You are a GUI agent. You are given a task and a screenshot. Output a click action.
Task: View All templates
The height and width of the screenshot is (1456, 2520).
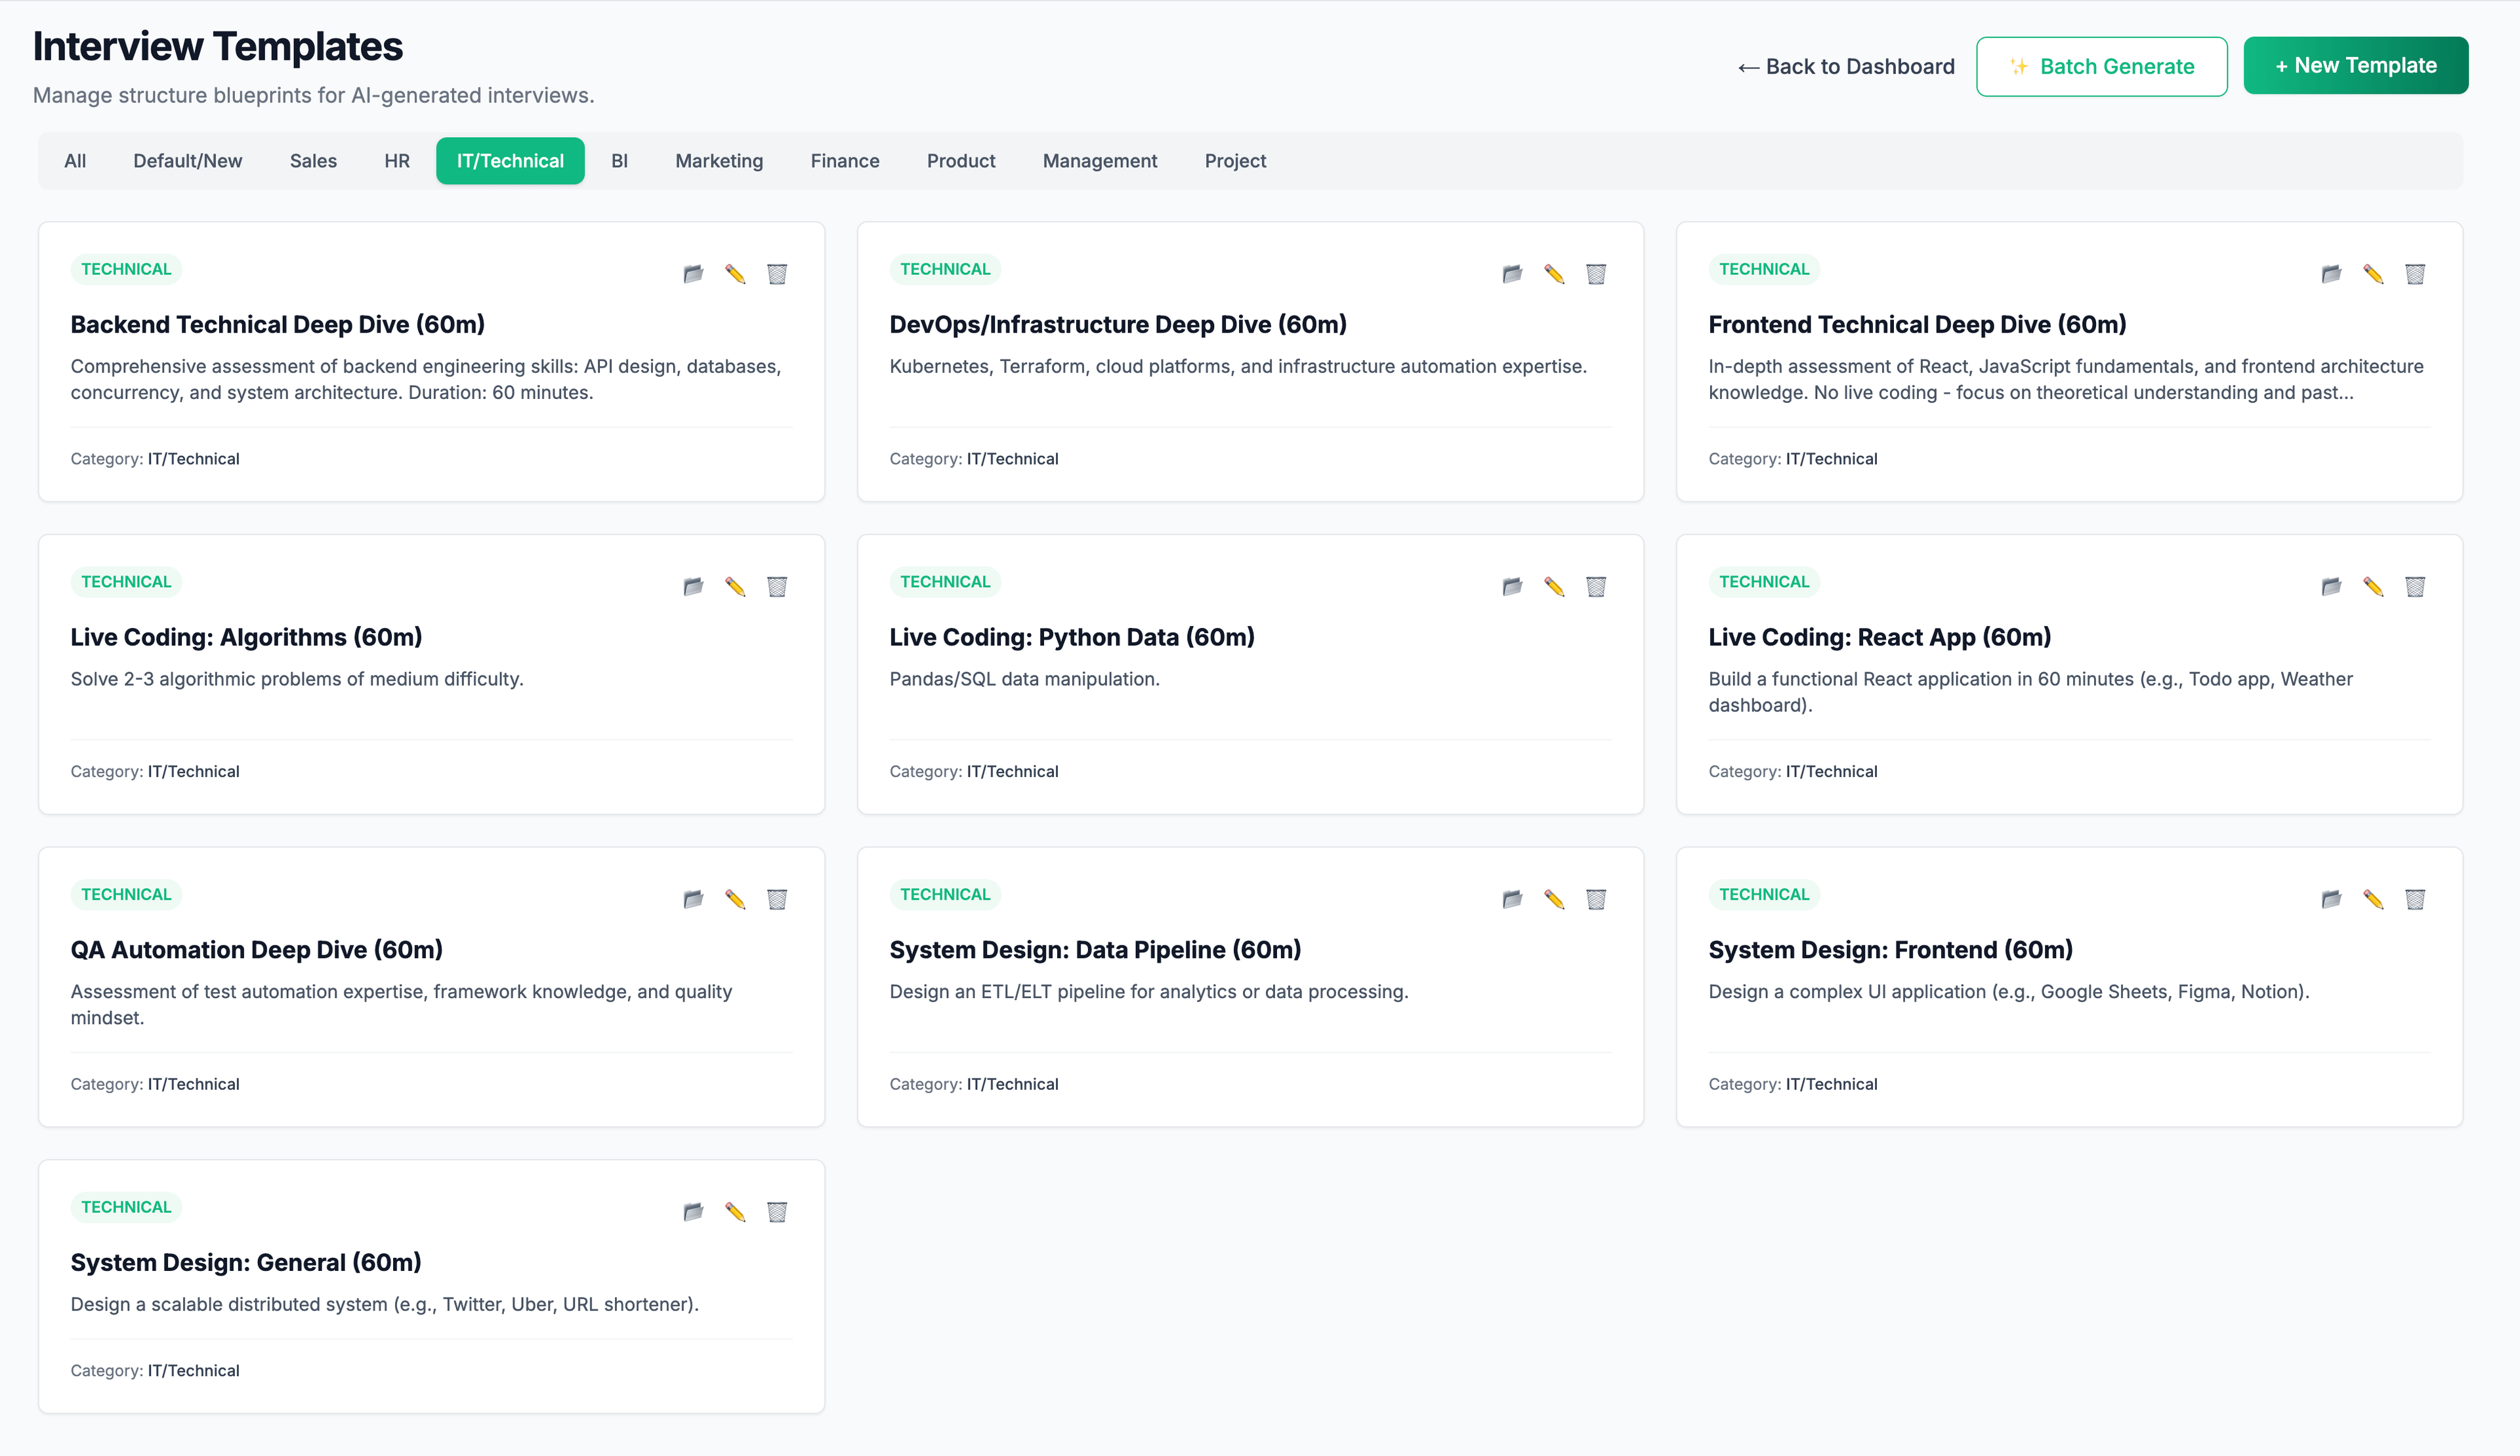(75, 160)
